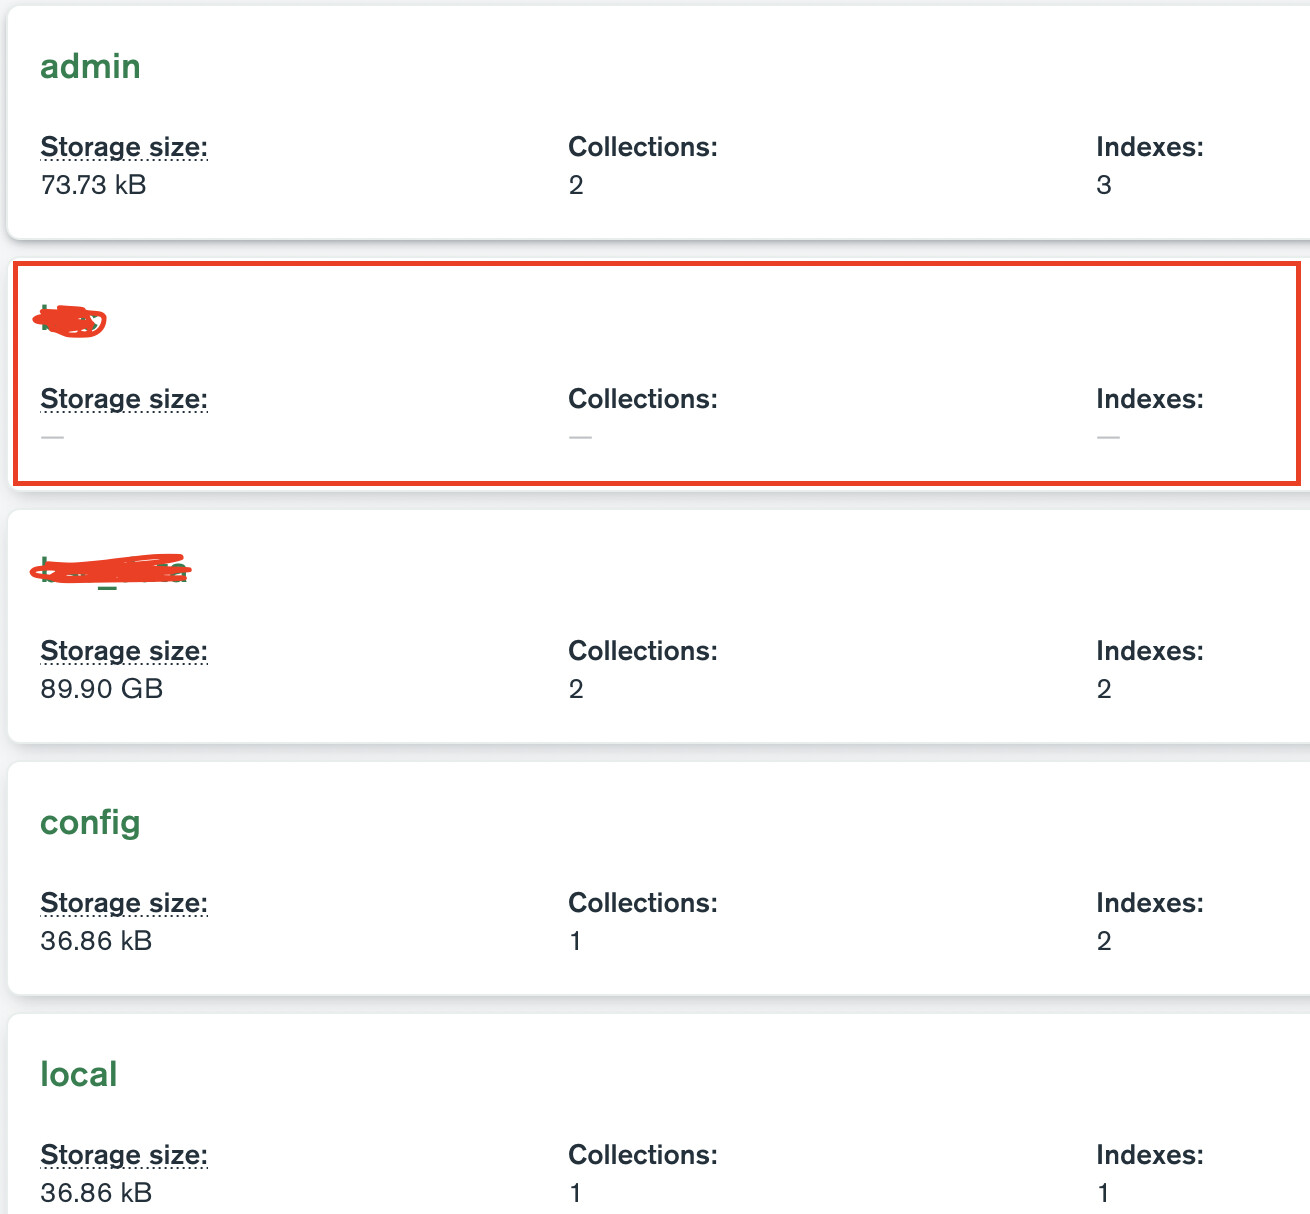Click Storage size label in the red-outlined card
This screenshot has height=1214, width=1310.
[x=124, y=399]
